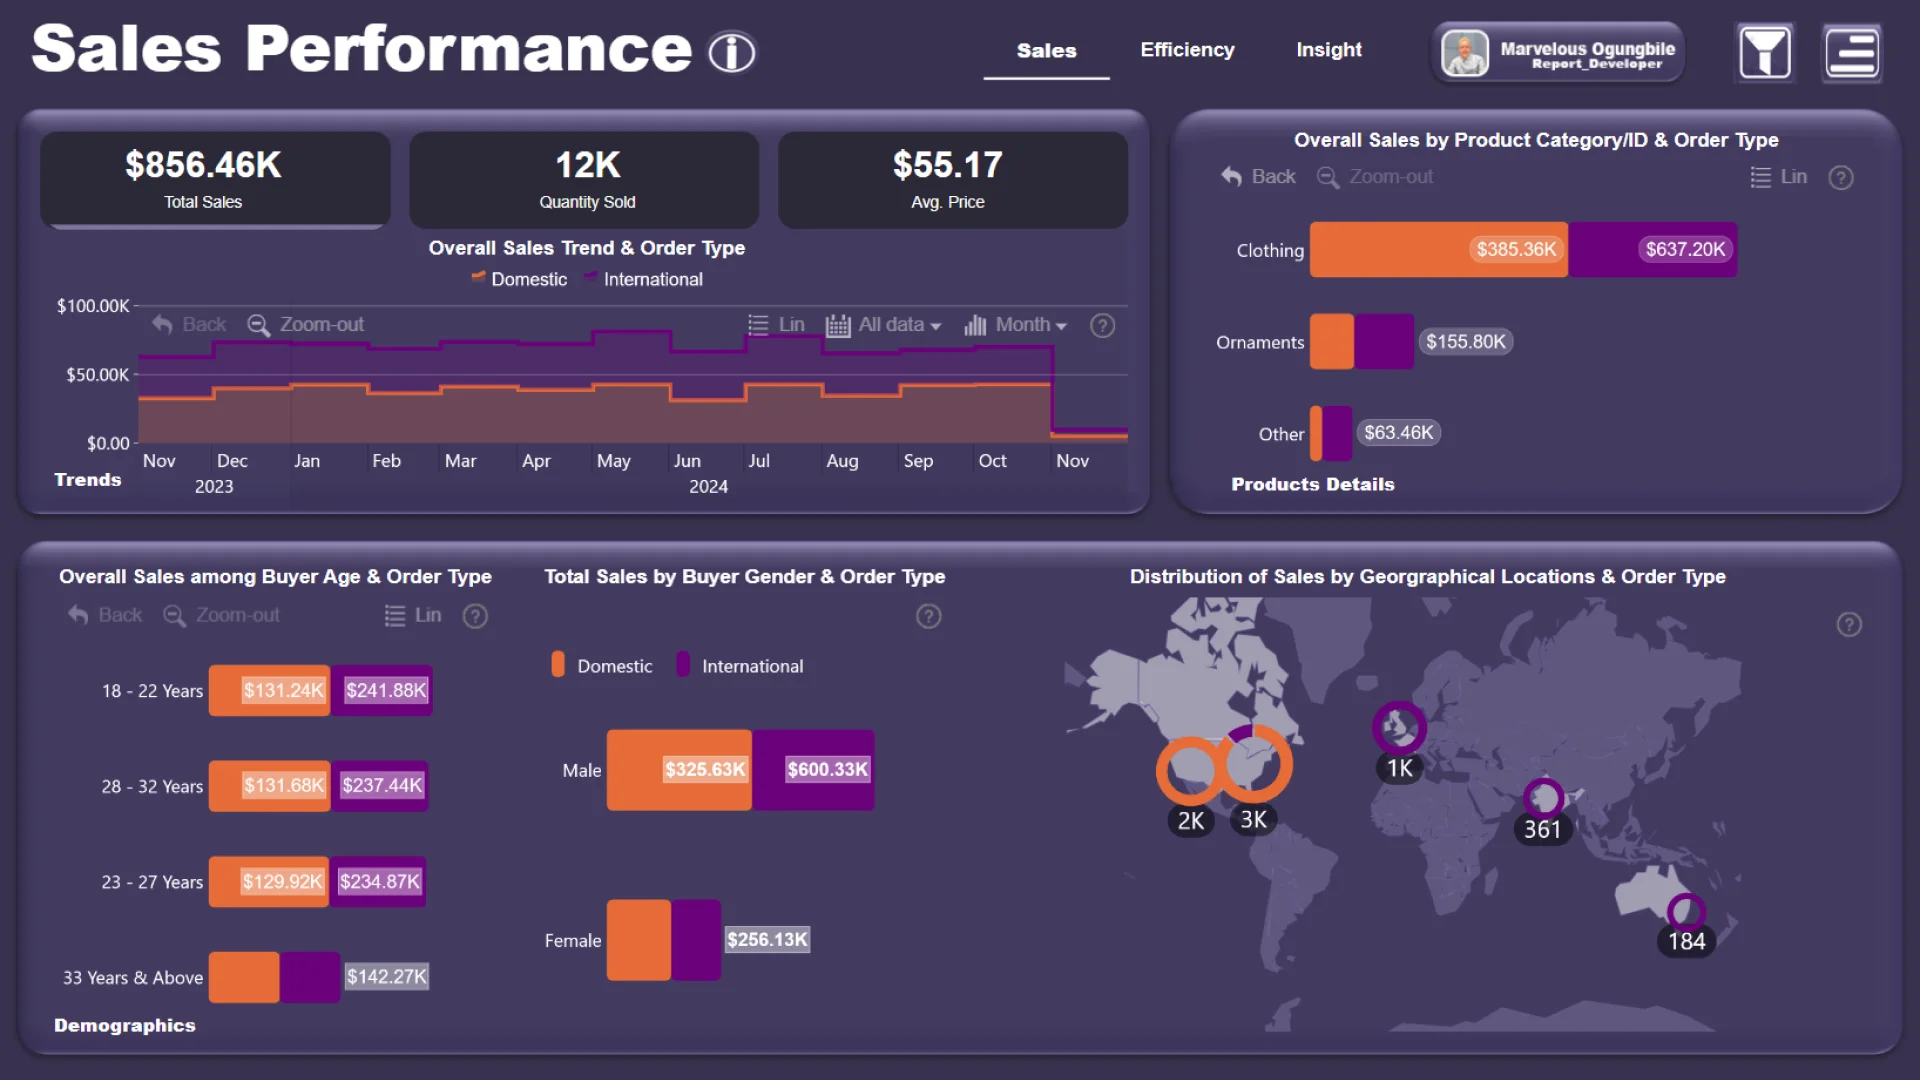Click help question mark in Sales Trend chart
The image size is (1920, 1080).
click(1102, 326)
